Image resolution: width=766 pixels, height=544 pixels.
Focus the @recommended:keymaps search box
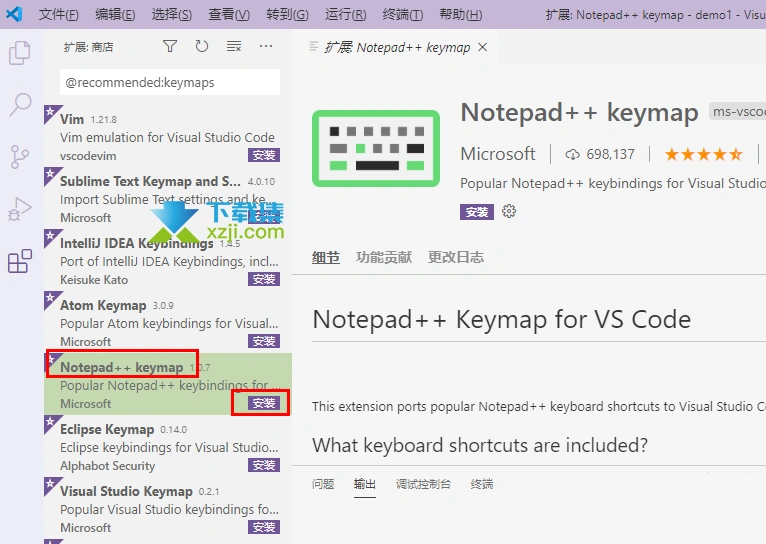(170, 82)
